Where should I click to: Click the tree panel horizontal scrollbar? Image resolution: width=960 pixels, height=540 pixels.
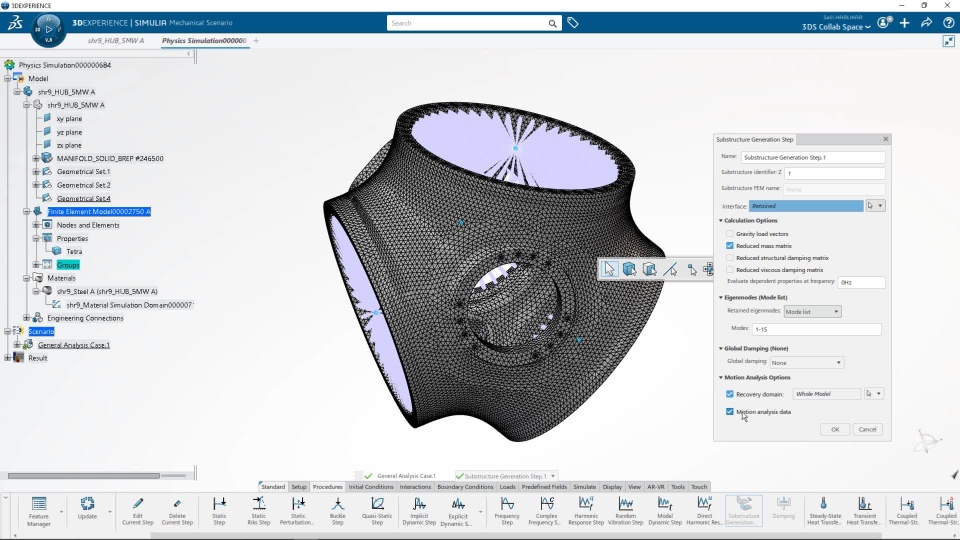tap(84, 475)
